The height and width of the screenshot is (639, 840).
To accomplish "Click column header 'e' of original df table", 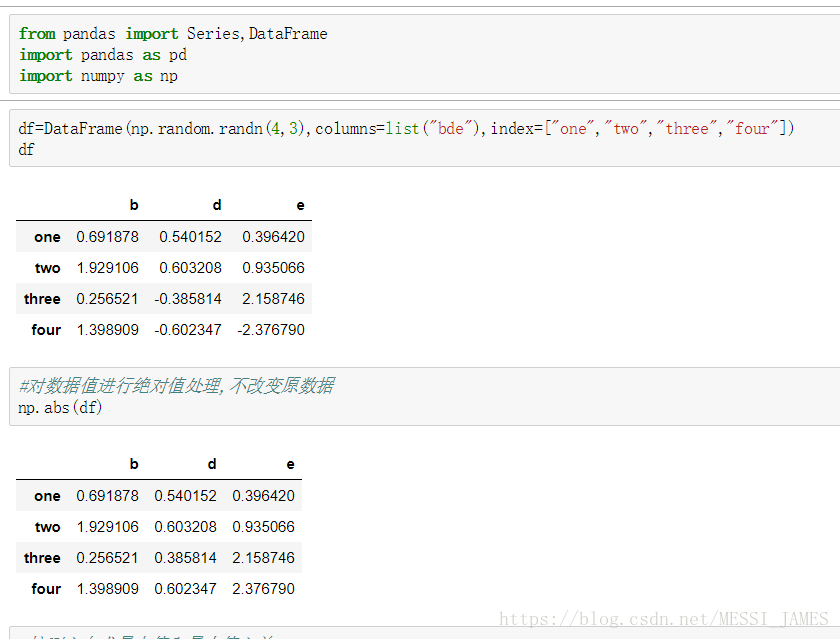I will point(301,206).
